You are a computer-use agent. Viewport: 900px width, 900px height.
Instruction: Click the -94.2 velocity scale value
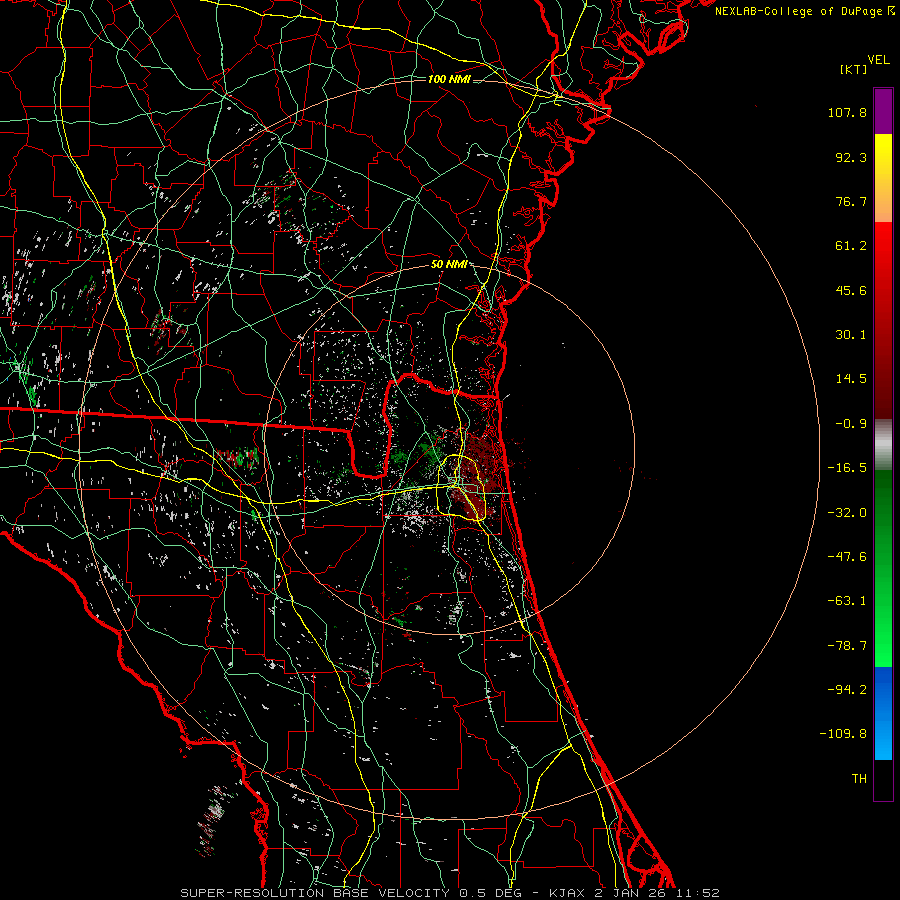[847, 689]
